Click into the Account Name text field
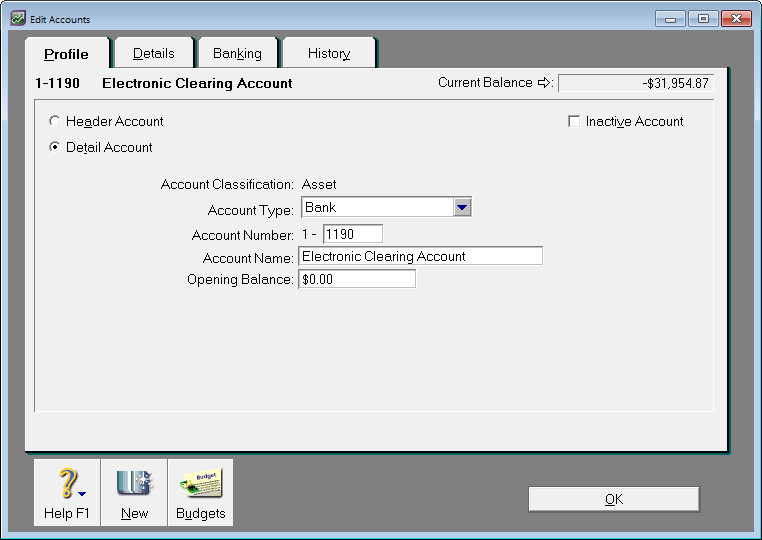The width and height of the screenshot is (762, 540). (420, 256)
